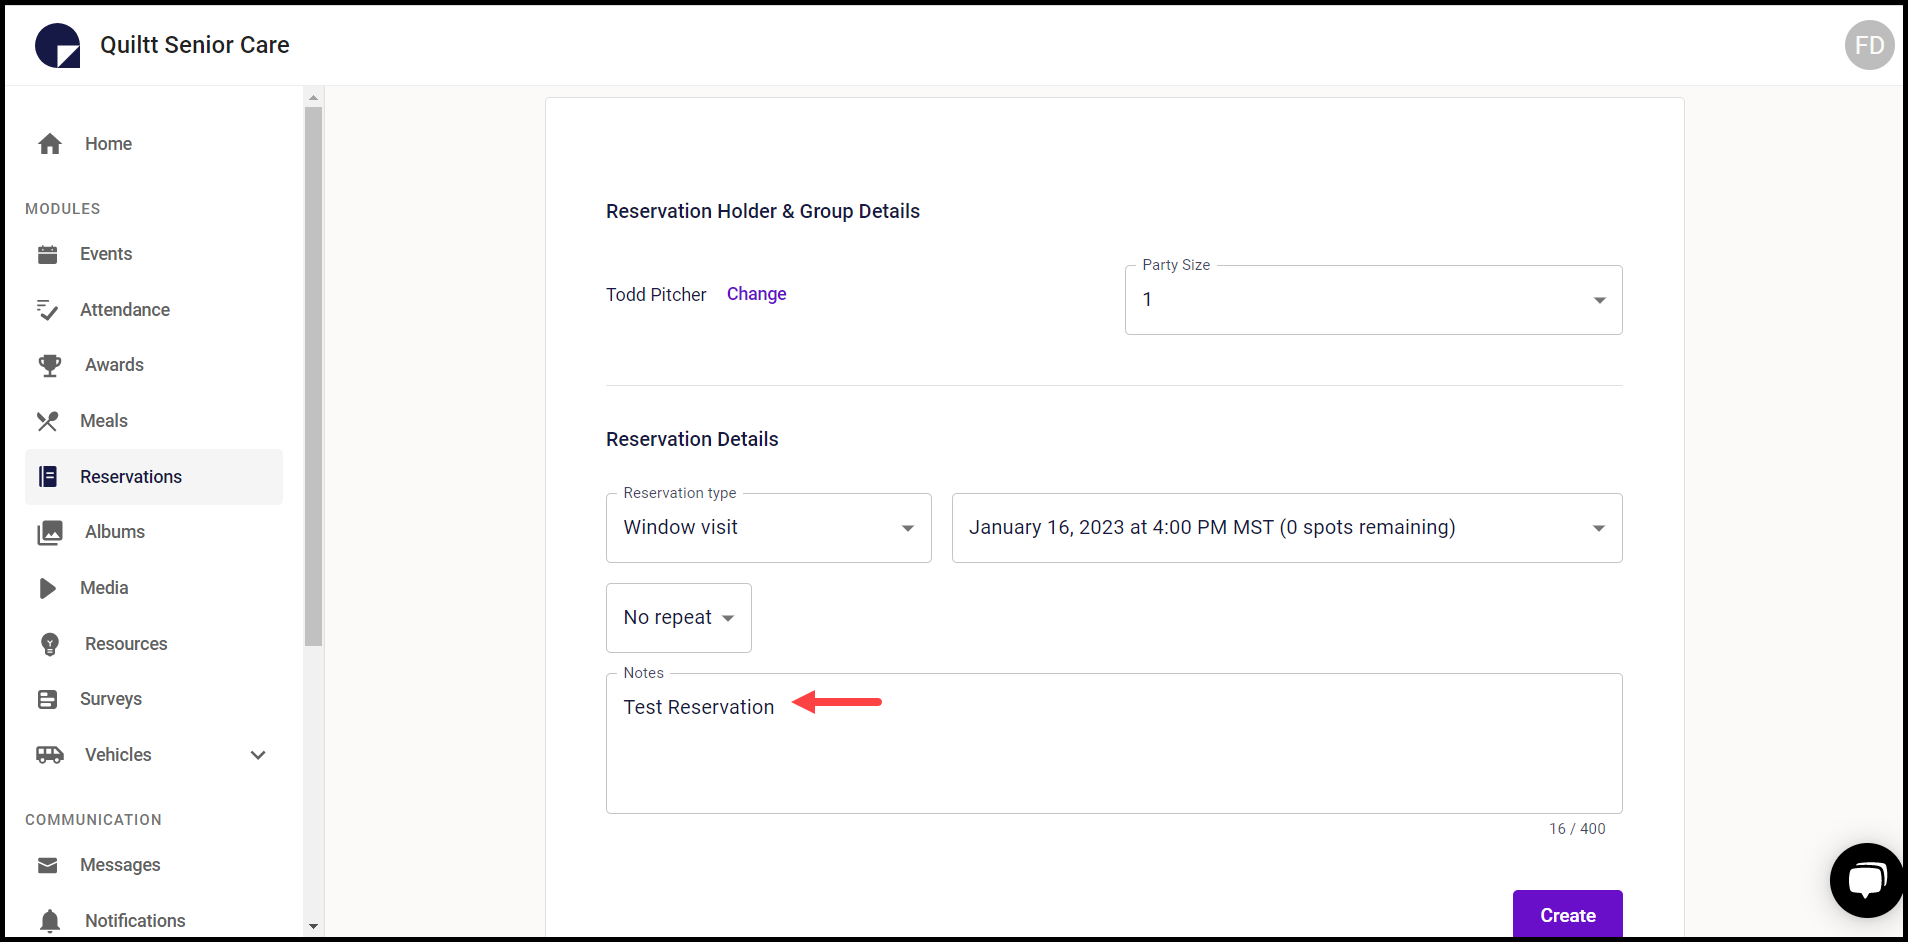1908x942 pixels.
Task: Expand the Vehicles submenu chevron
Action: (258, 755)
